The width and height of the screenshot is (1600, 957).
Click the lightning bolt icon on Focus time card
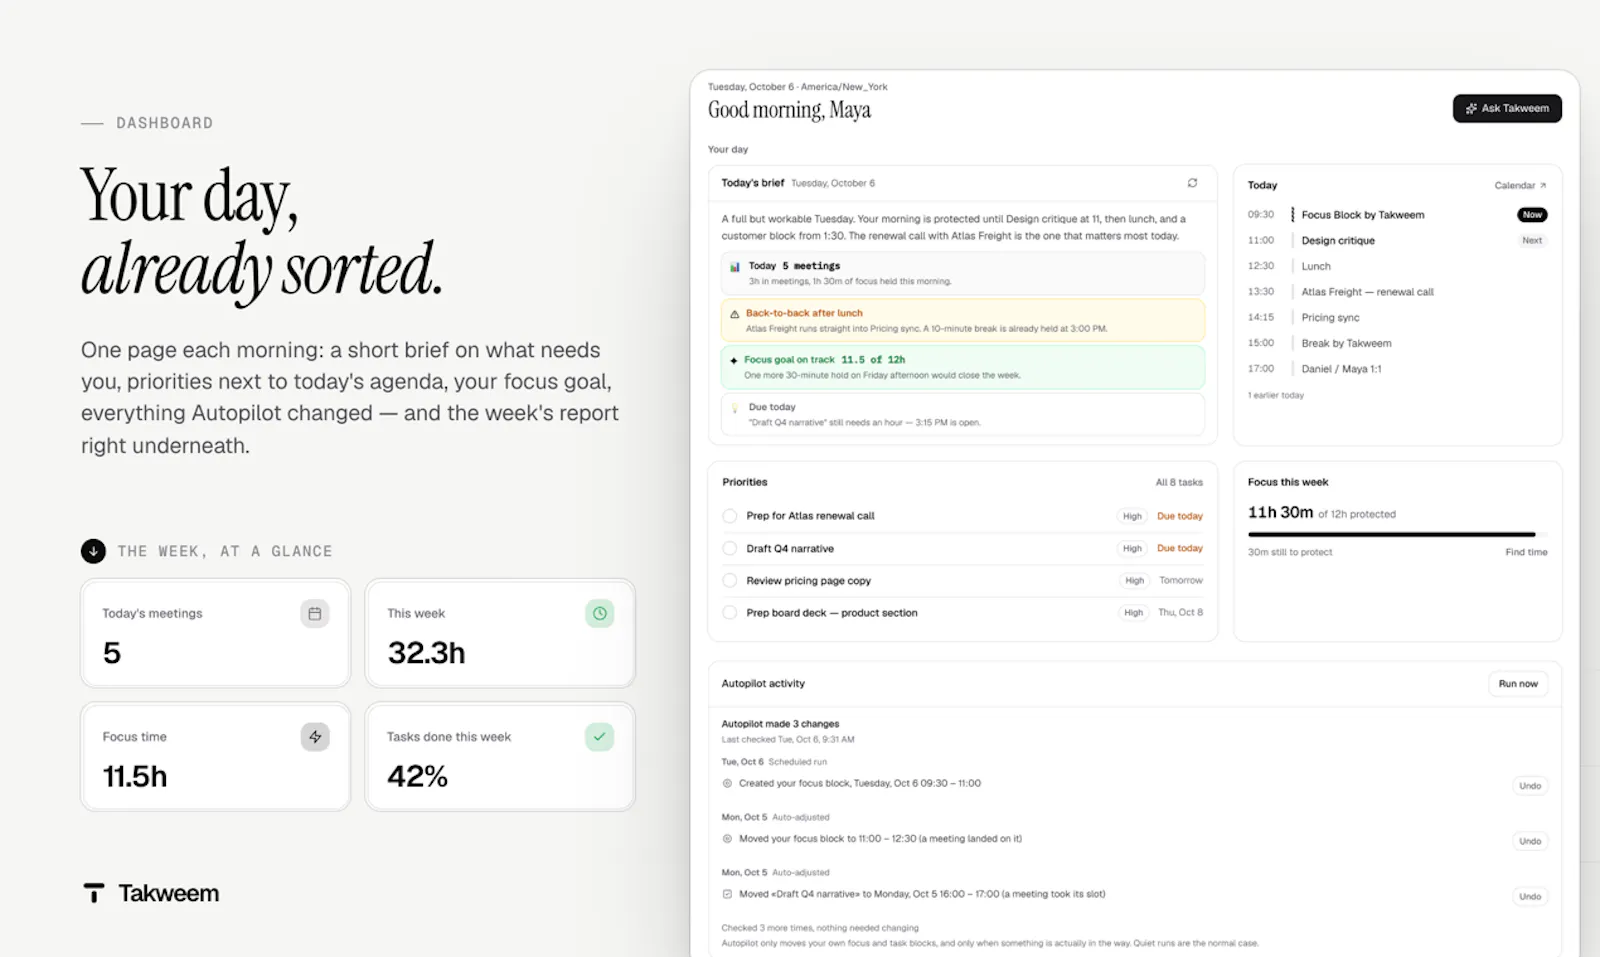click(x=315, y=737)
